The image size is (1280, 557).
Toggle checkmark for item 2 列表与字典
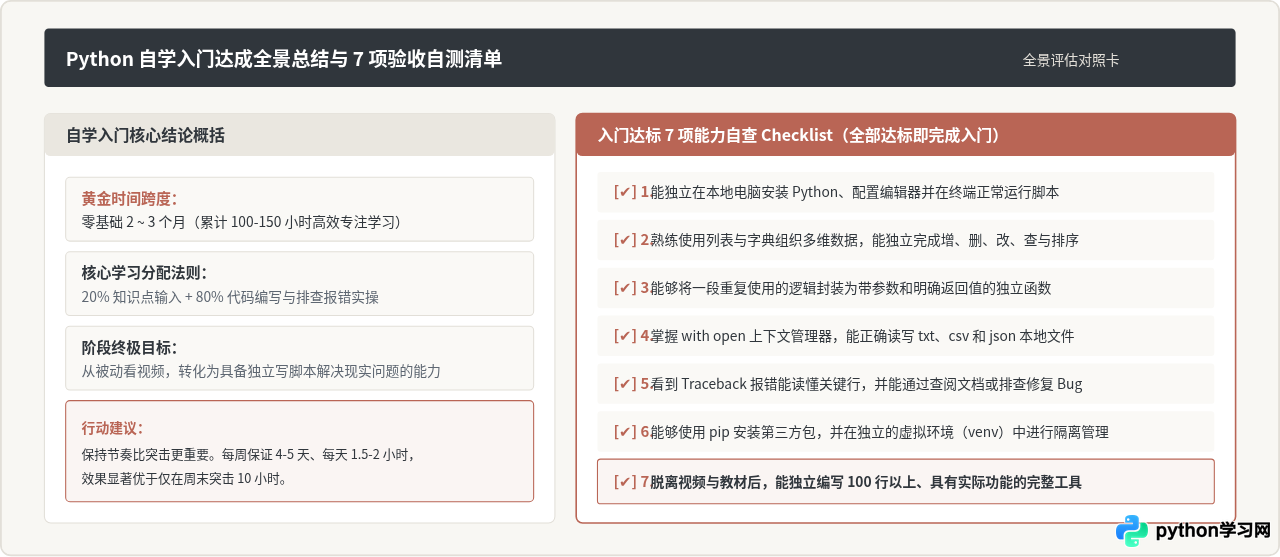[x=625, y=240]
